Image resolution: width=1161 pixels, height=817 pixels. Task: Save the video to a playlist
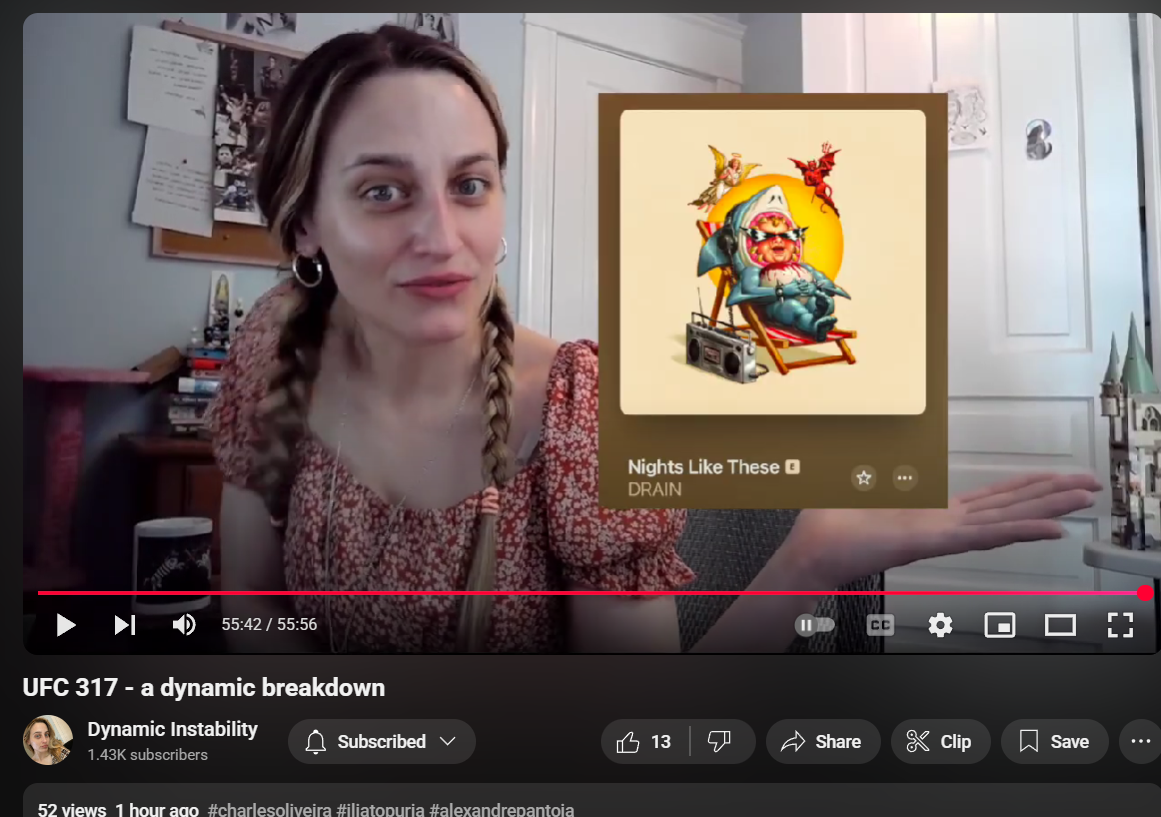coord(1054,741)
